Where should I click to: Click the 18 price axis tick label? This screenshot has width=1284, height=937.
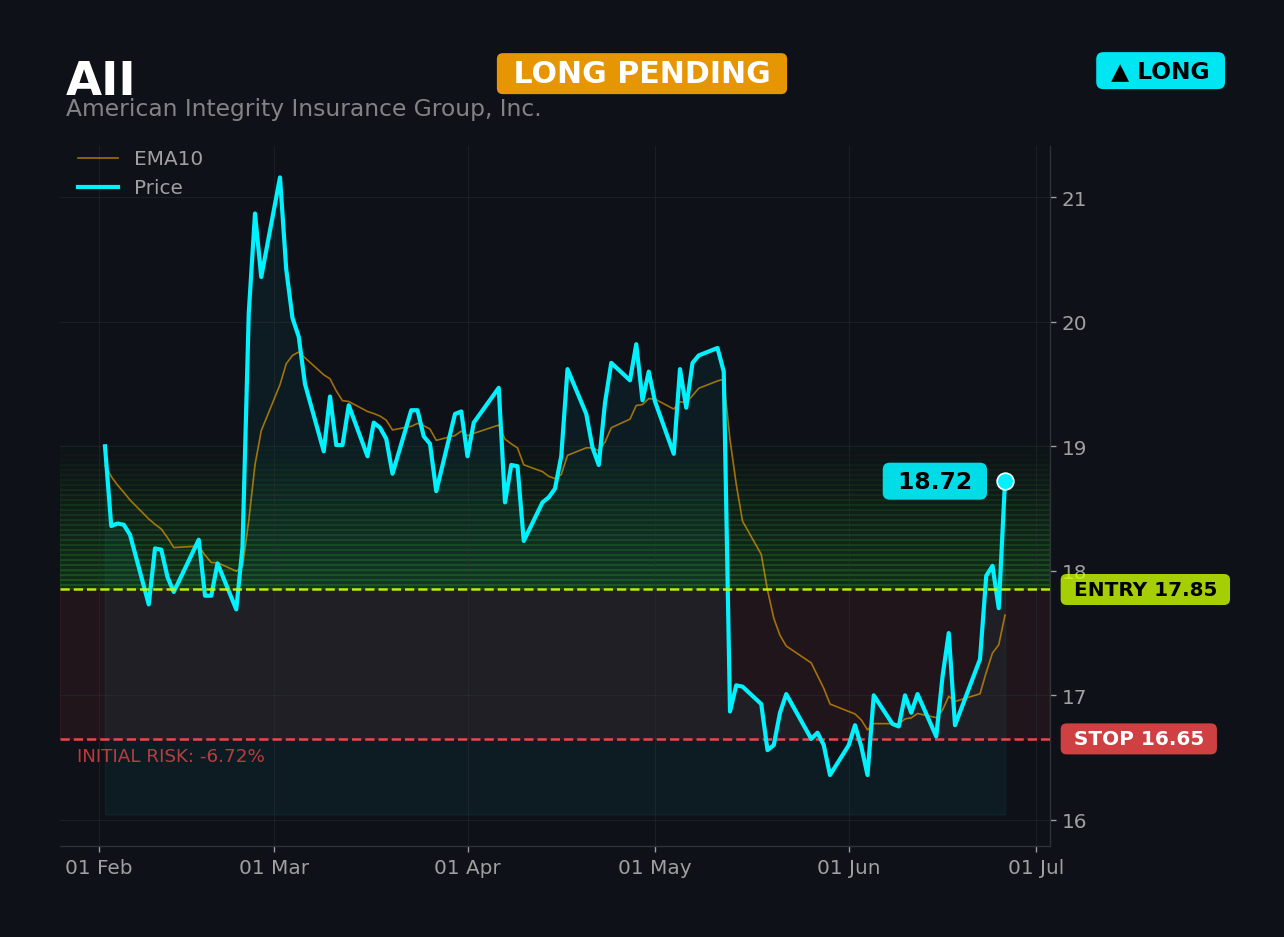[x=1074, y=571]
